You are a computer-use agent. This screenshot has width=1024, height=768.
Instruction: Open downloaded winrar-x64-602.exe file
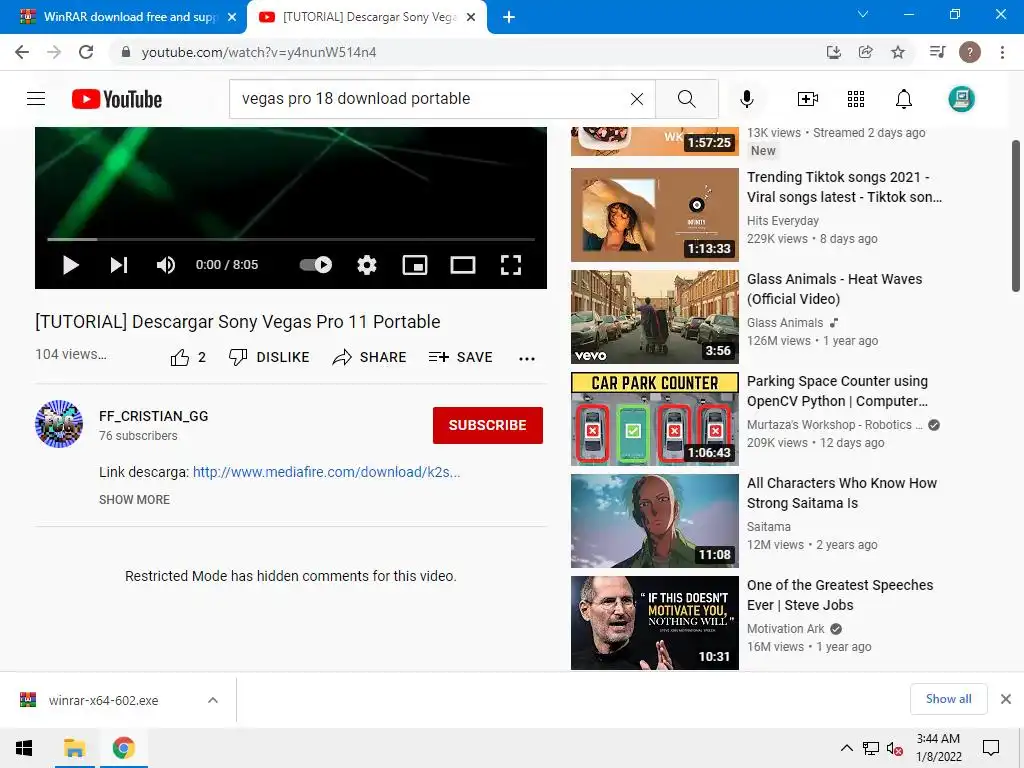103,700
